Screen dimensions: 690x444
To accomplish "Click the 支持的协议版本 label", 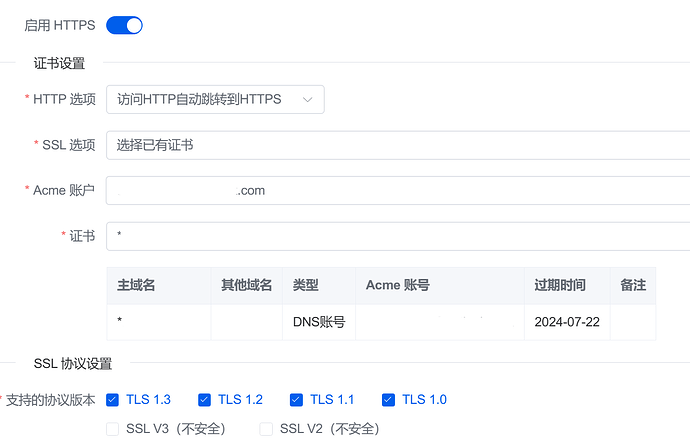I will point(50,400).
